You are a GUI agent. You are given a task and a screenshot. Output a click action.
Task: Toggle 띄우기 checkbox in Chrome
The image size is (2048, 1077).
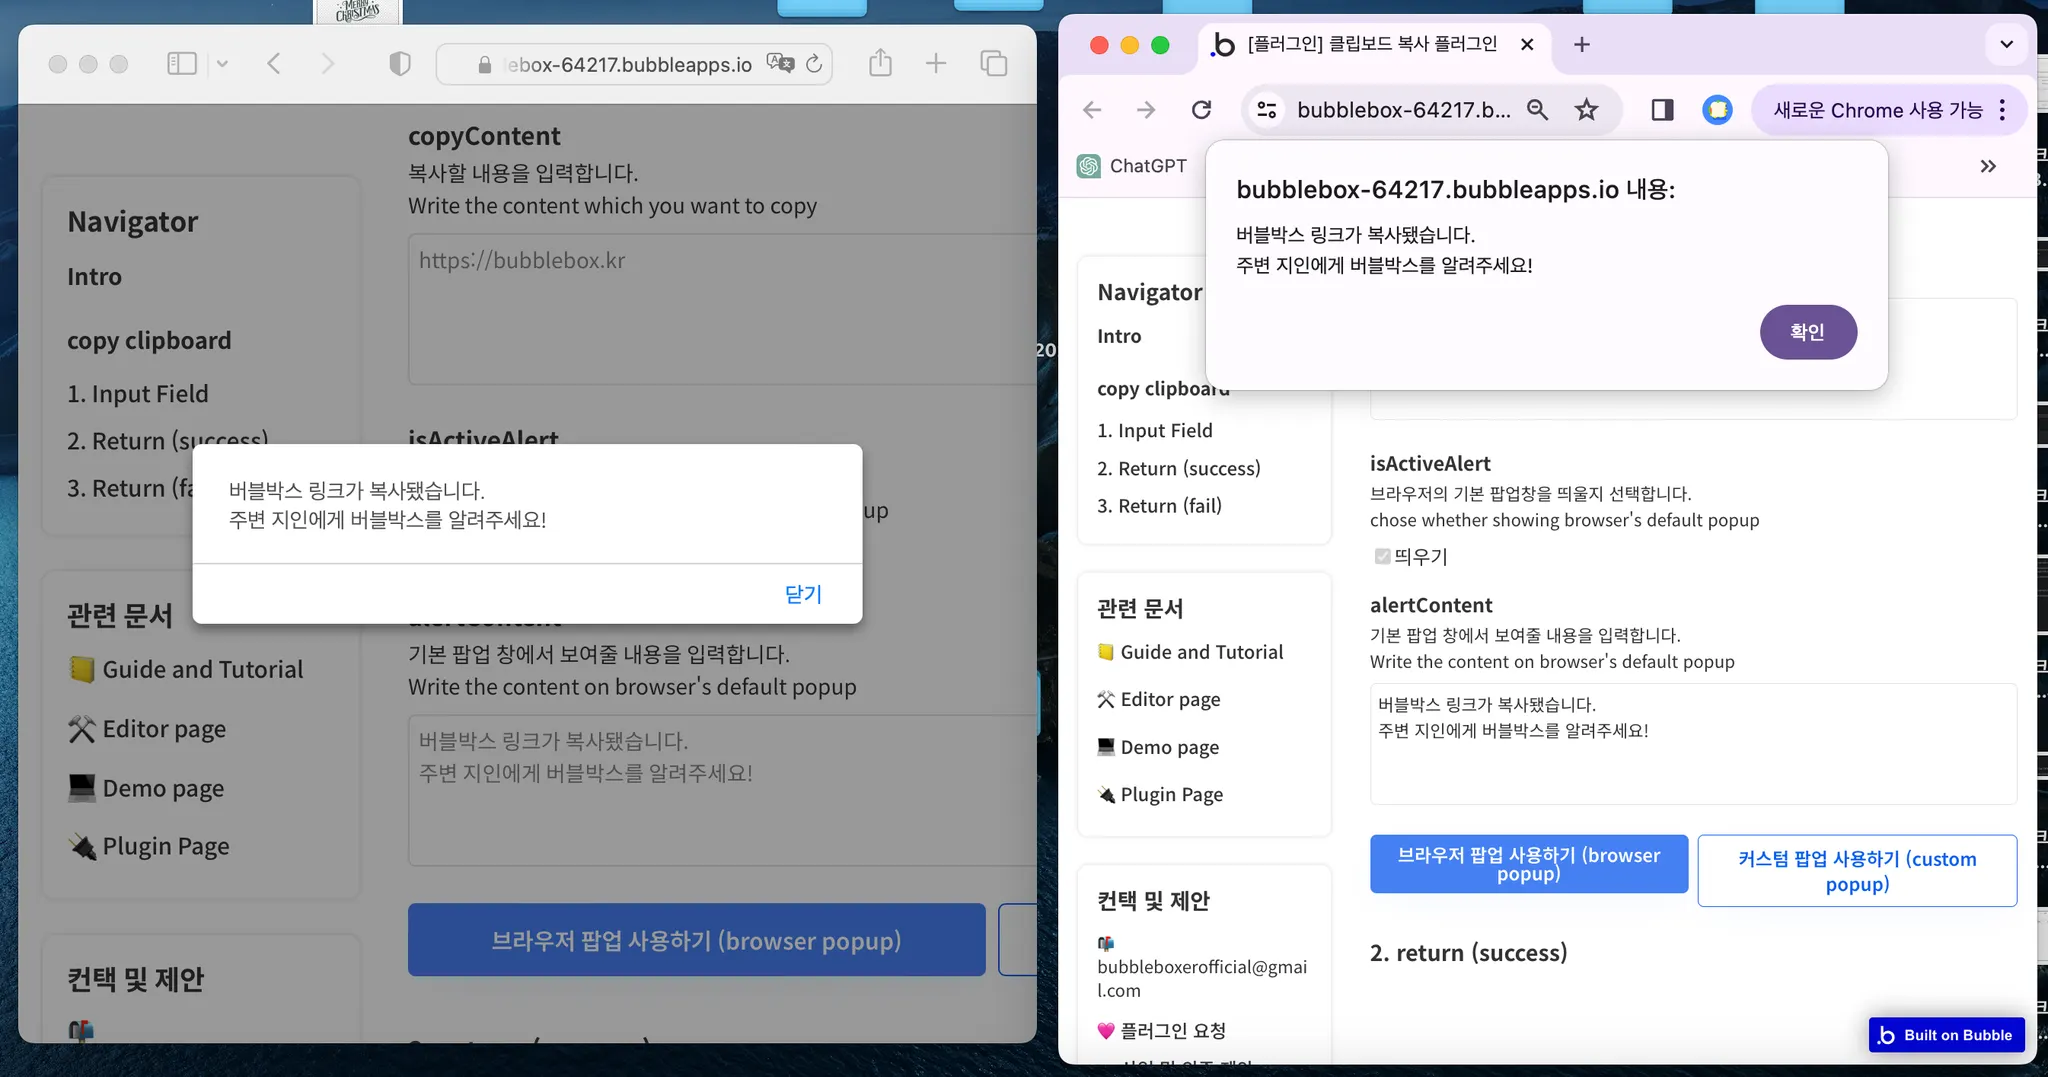point(1382,556)
